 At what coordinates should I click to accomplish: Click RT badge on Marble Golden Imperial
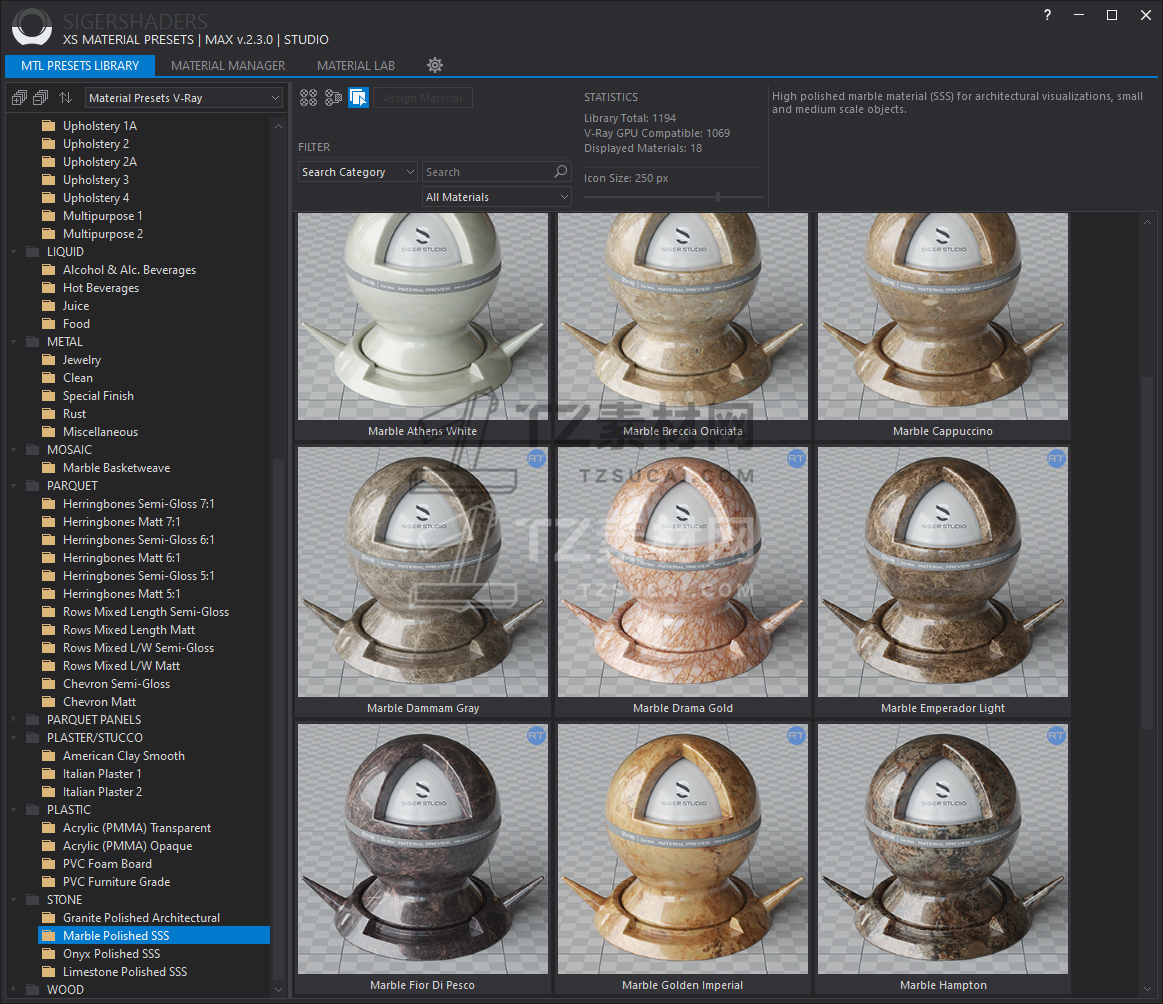click(796, 736)
